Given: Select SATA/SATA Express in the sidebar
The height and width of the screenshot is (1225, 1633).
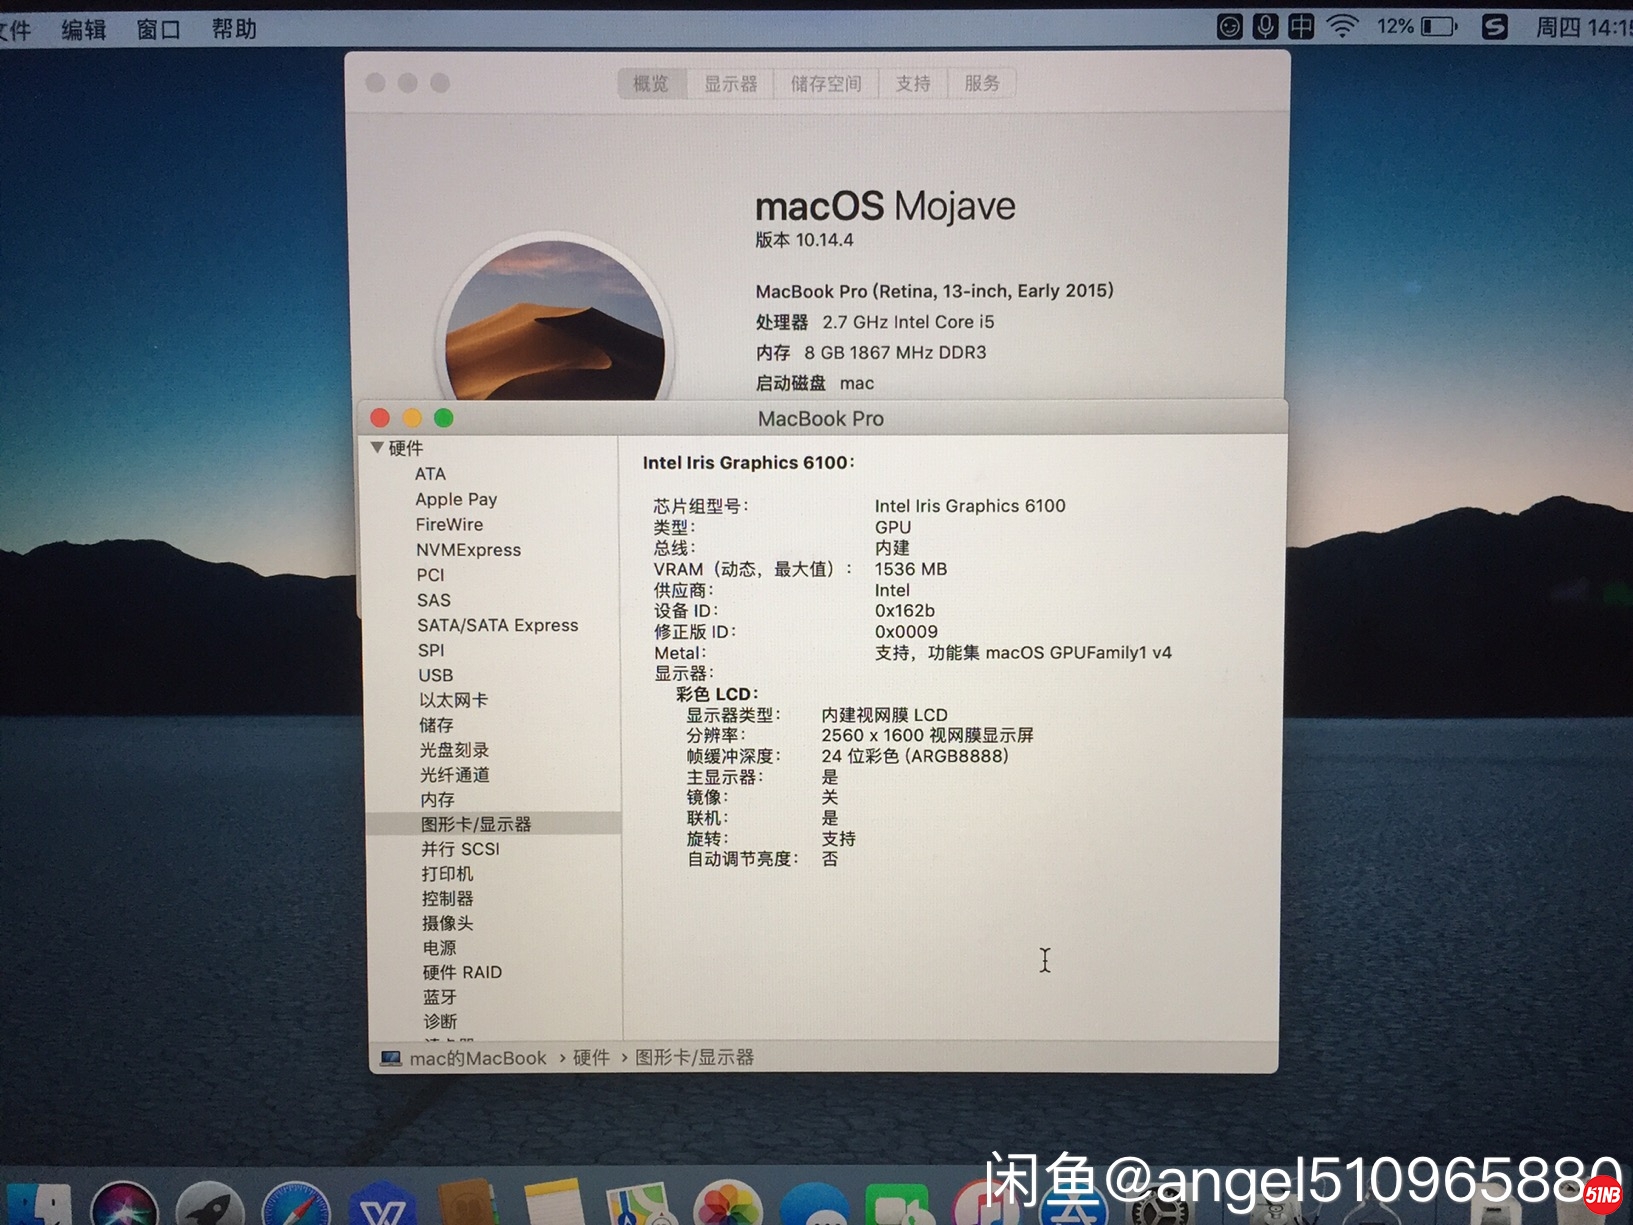Looking at the screenshot, I should coord(498,625).
